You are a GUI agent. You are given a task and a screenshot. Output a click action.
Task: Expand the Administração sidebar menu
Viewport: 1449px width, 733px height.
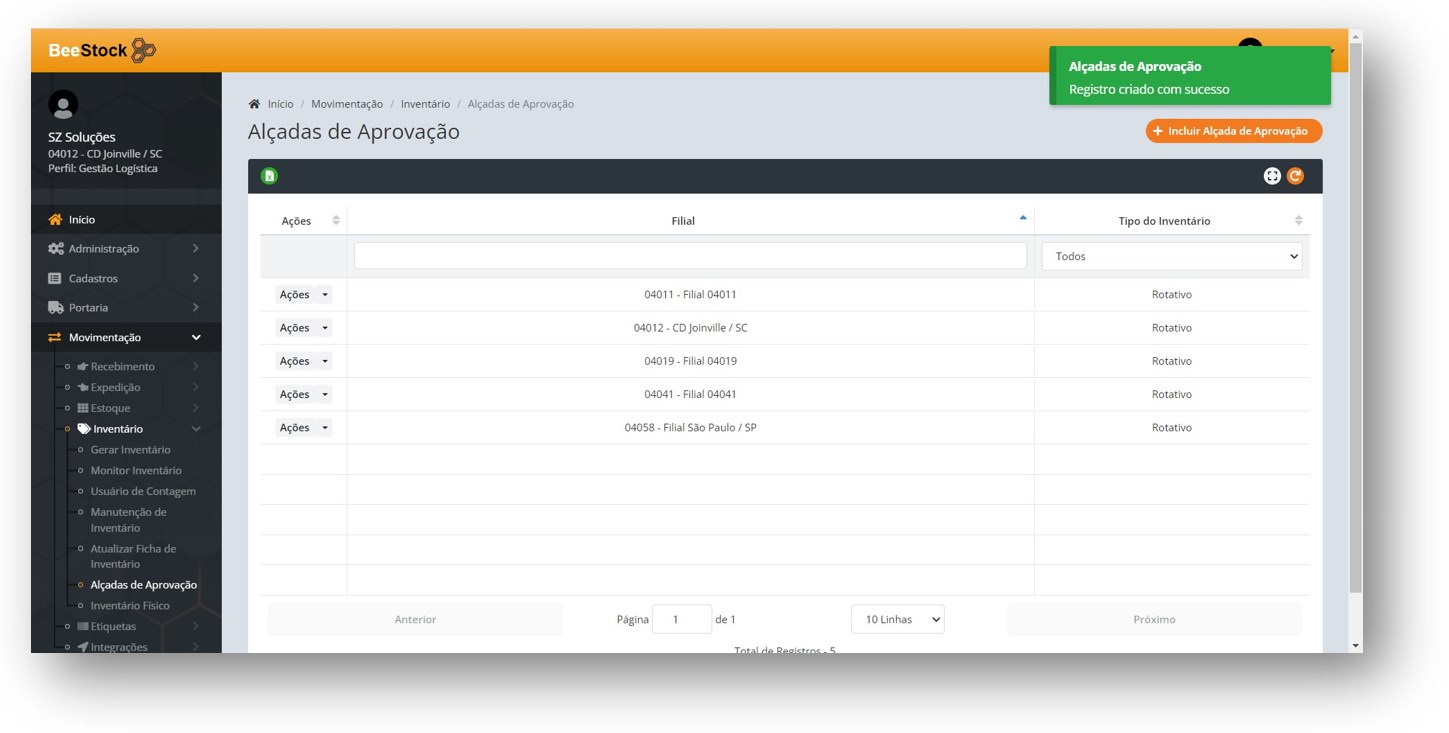125,249
